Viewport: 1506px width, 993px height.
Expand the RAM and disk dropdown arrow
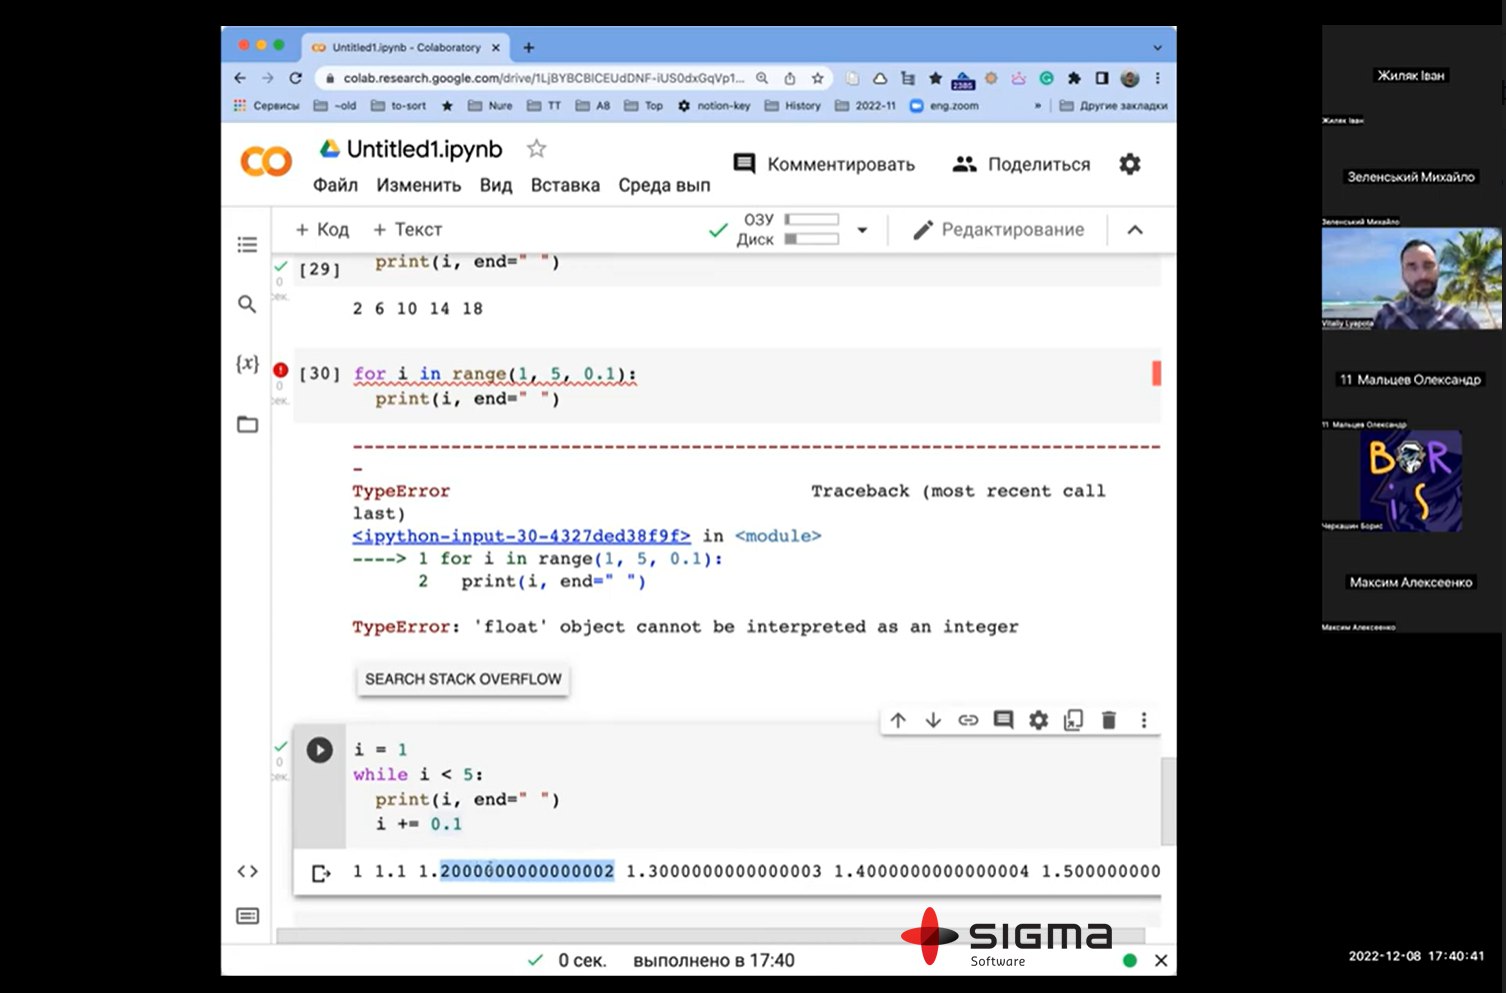click(x=862, y=230)
